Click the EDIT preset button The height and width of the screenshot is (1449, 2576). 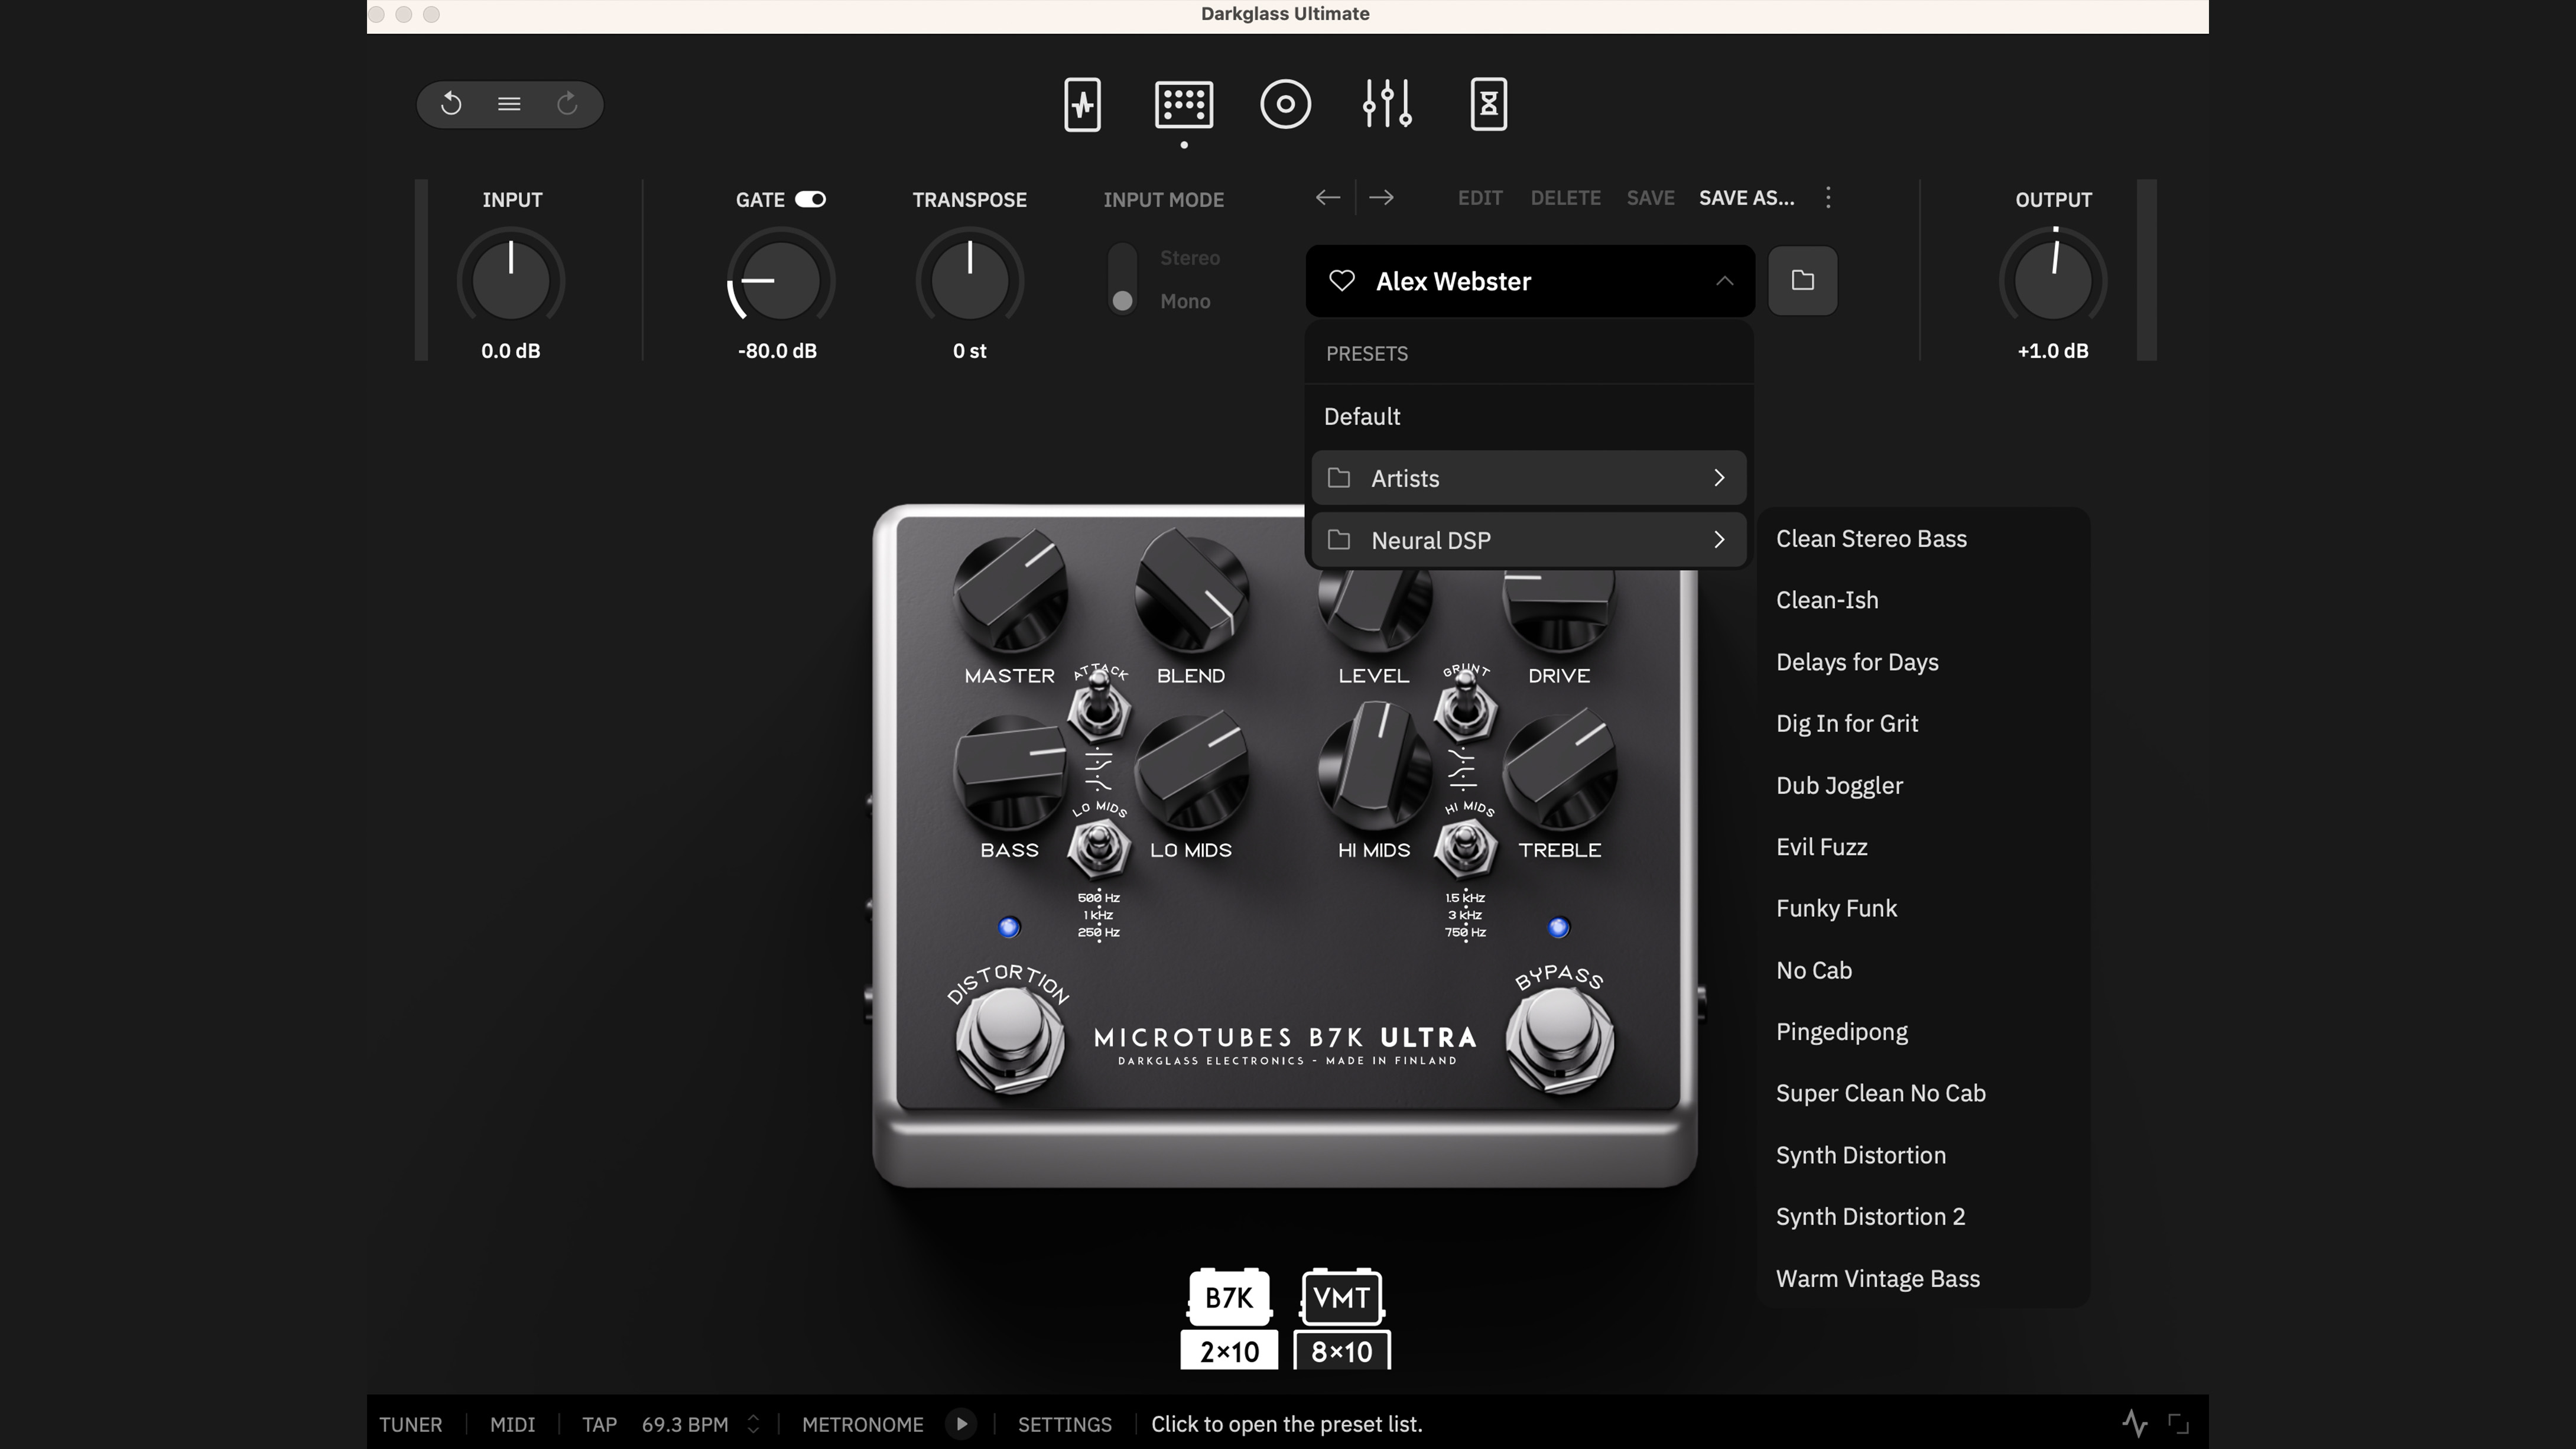point(1480,198)
